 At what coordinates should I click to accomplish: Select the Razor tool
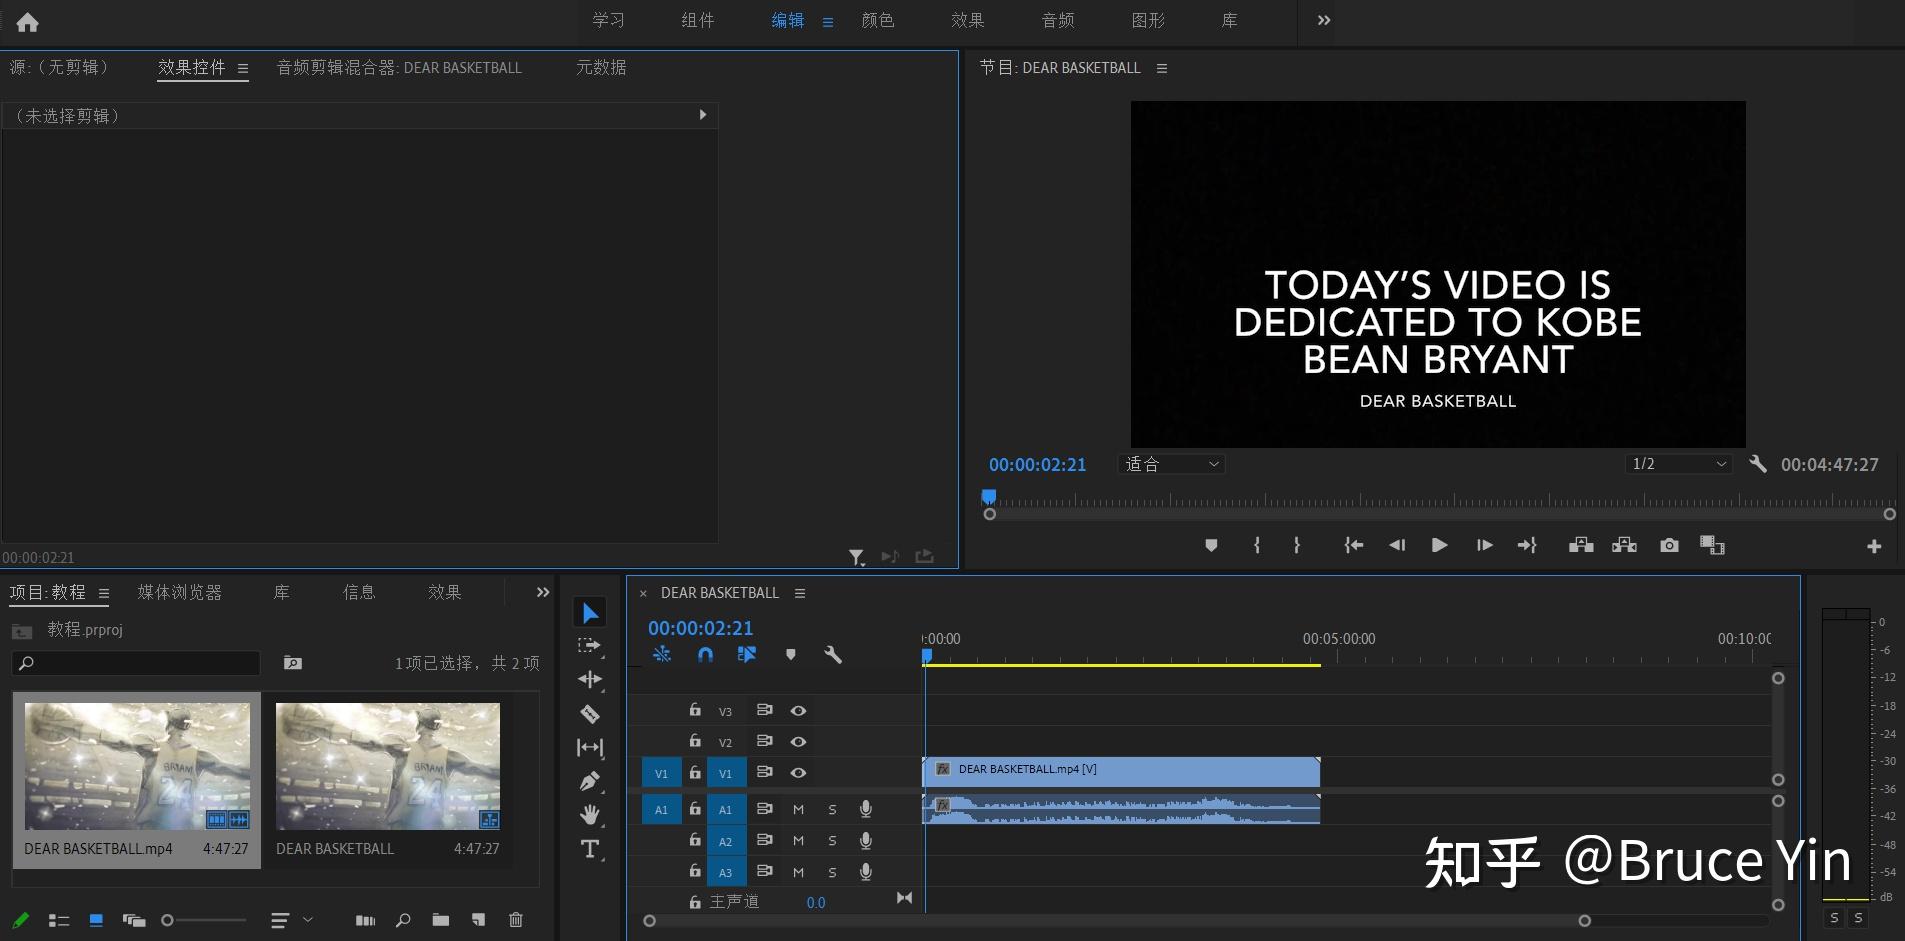pyautogui.click(x=590, y=714)
